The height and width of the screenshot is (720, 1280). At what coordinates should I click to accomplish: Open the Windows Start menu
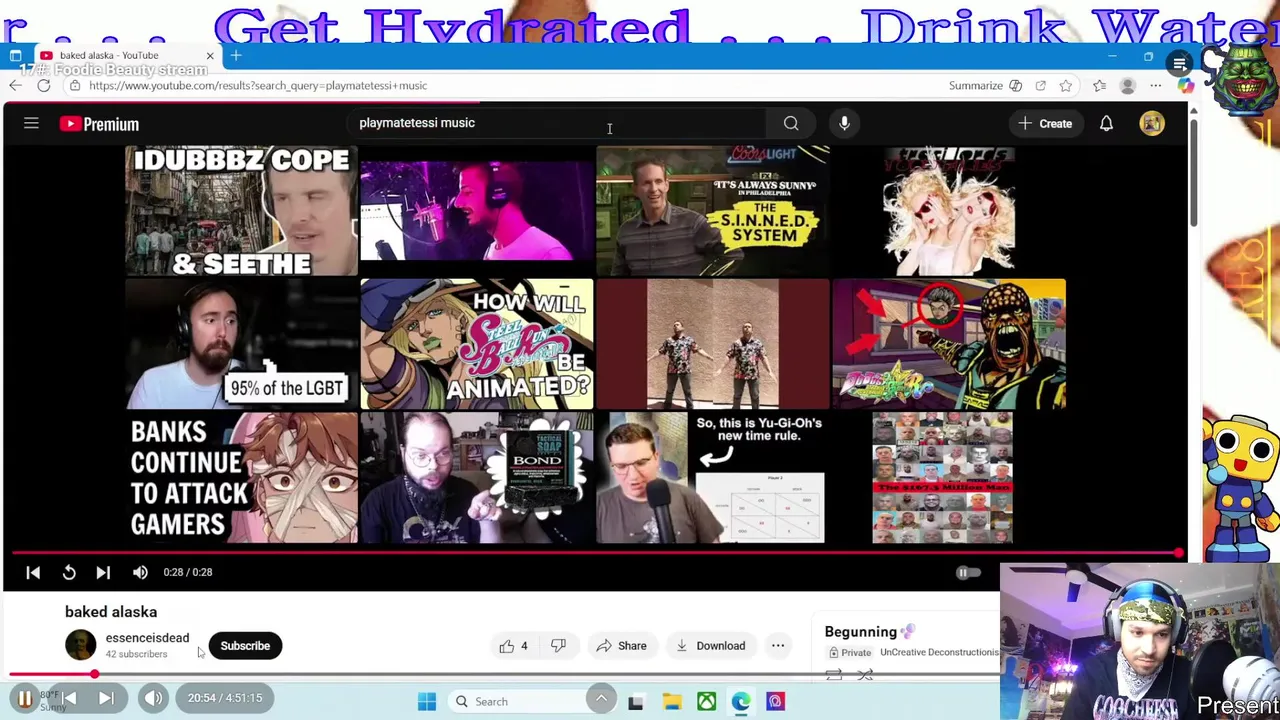427,702
